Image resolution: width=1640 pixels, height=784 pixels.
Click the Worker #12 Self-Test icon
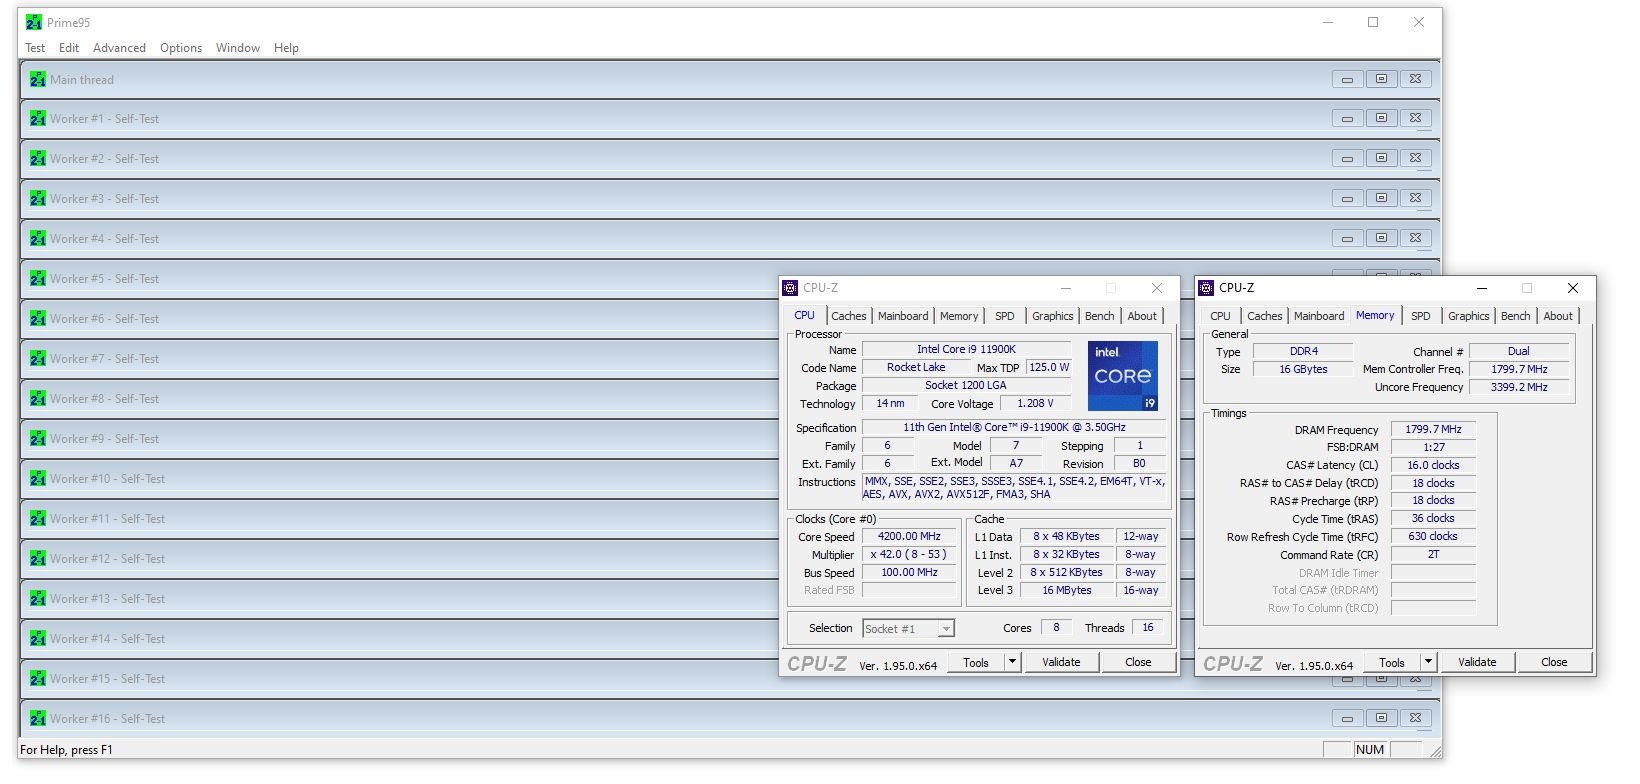click(x=38, y=558)
